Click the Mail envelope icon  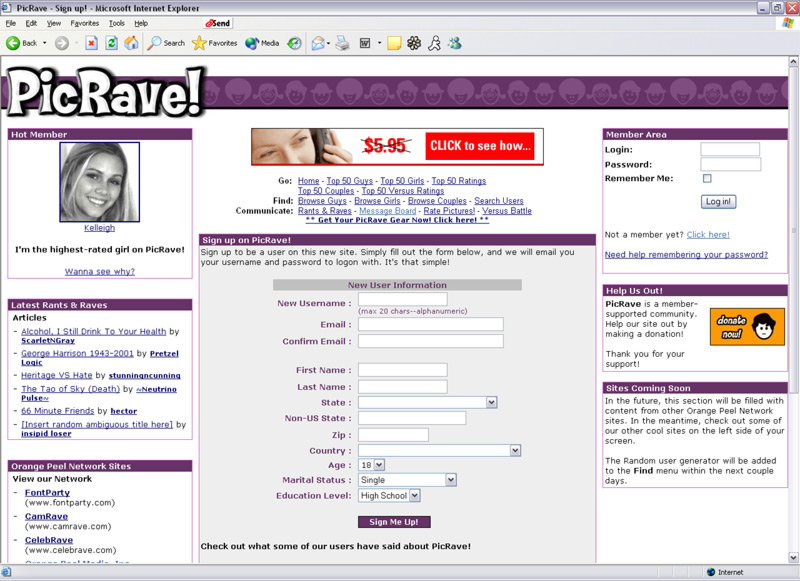318,43
